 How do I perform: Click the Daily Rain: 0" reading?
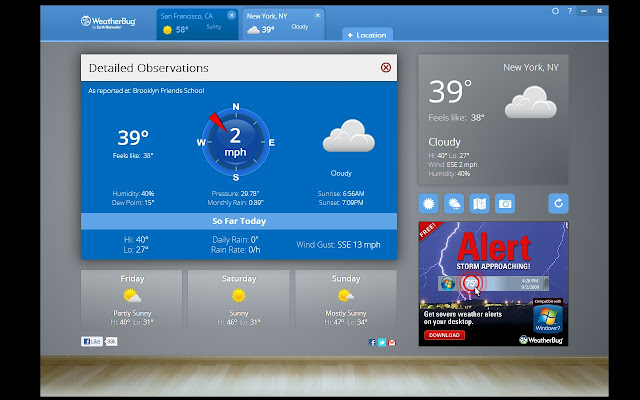point(236,240)
